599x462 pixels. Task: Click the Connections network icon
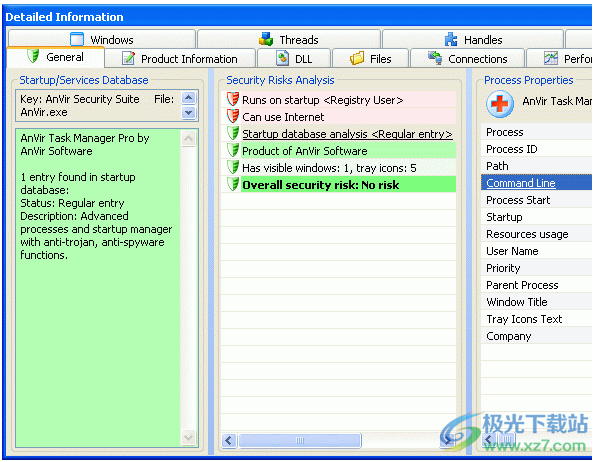click(x=435, y=58)
